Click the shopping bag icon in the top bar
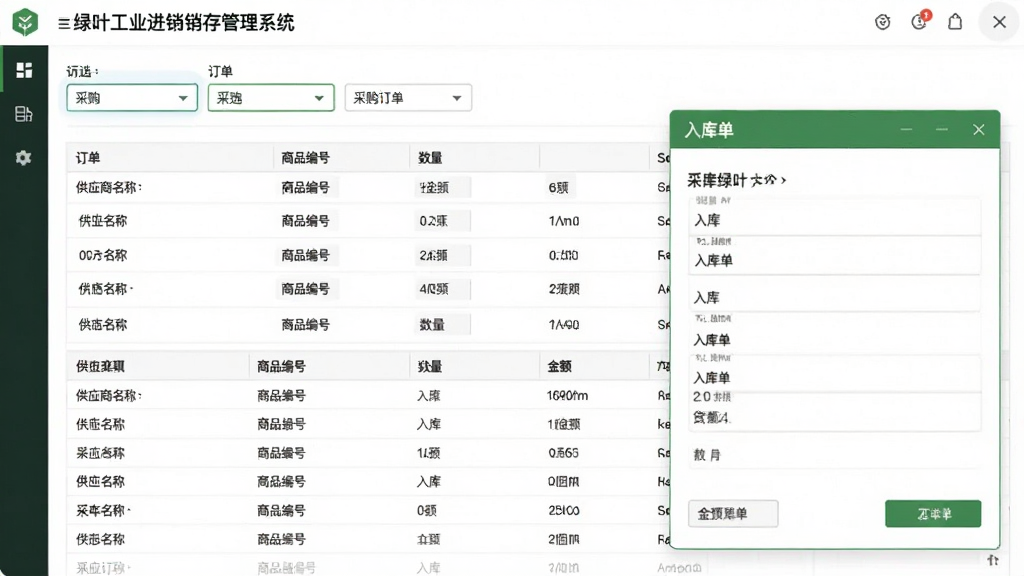1024x576 pixels. (955, 22)
